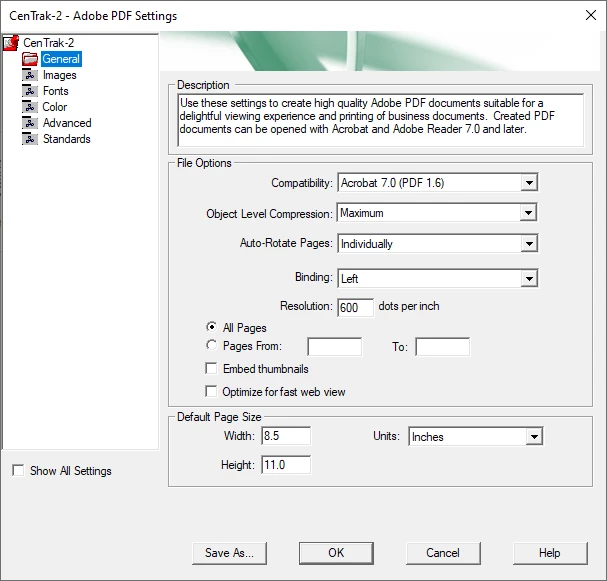The height and width of the screenshot is (581, 607).
Task: Click the icon next to Advanced
Action: click(x=30, y=123)
